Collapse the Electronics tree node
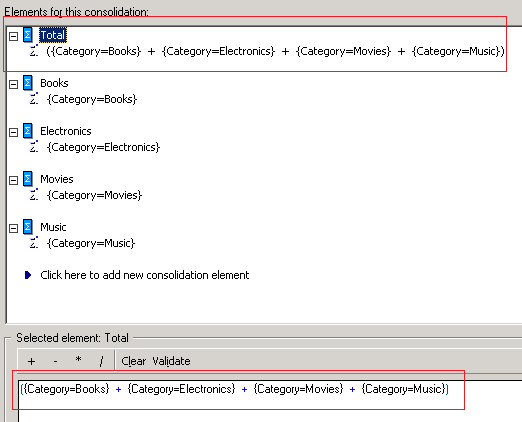The image size is (522, 422). pyautogui.click(x=13, y=132)
